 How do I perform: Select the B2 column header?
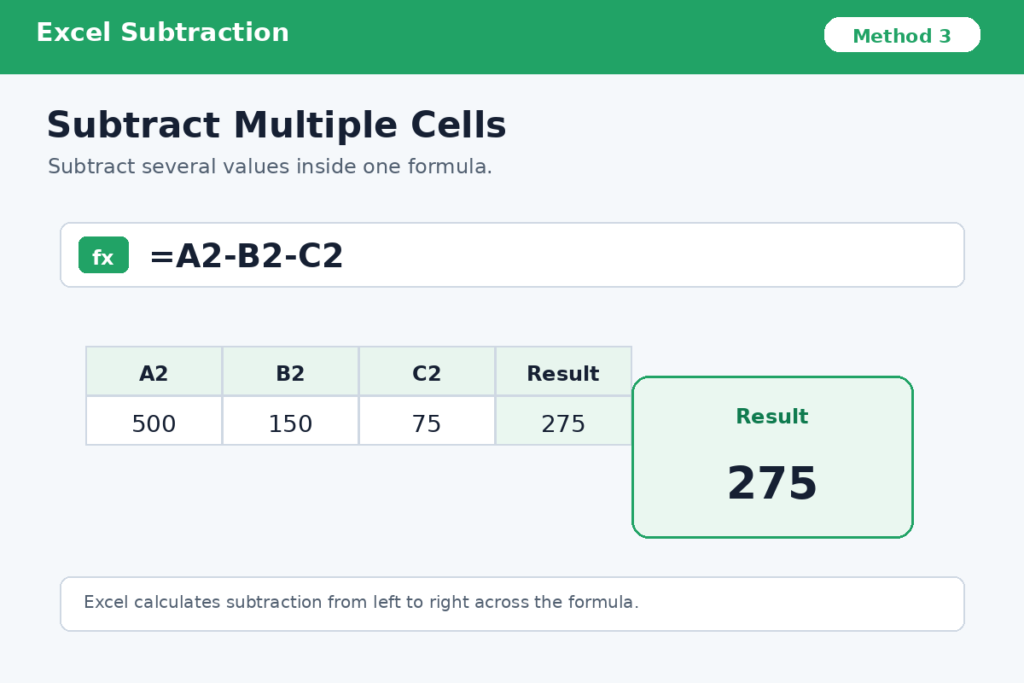tap(290, 372)
